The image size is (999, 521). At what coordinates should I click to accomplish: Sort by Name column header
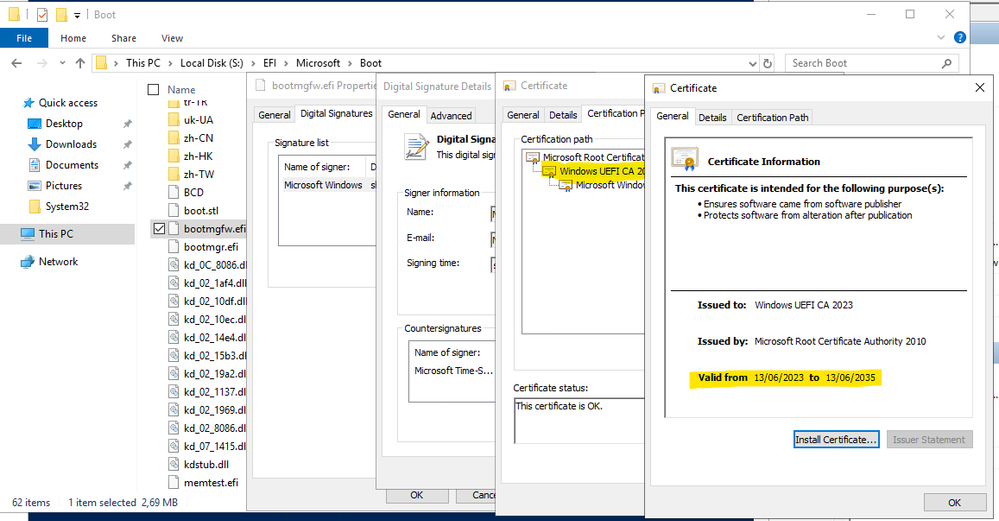(181, 90)
